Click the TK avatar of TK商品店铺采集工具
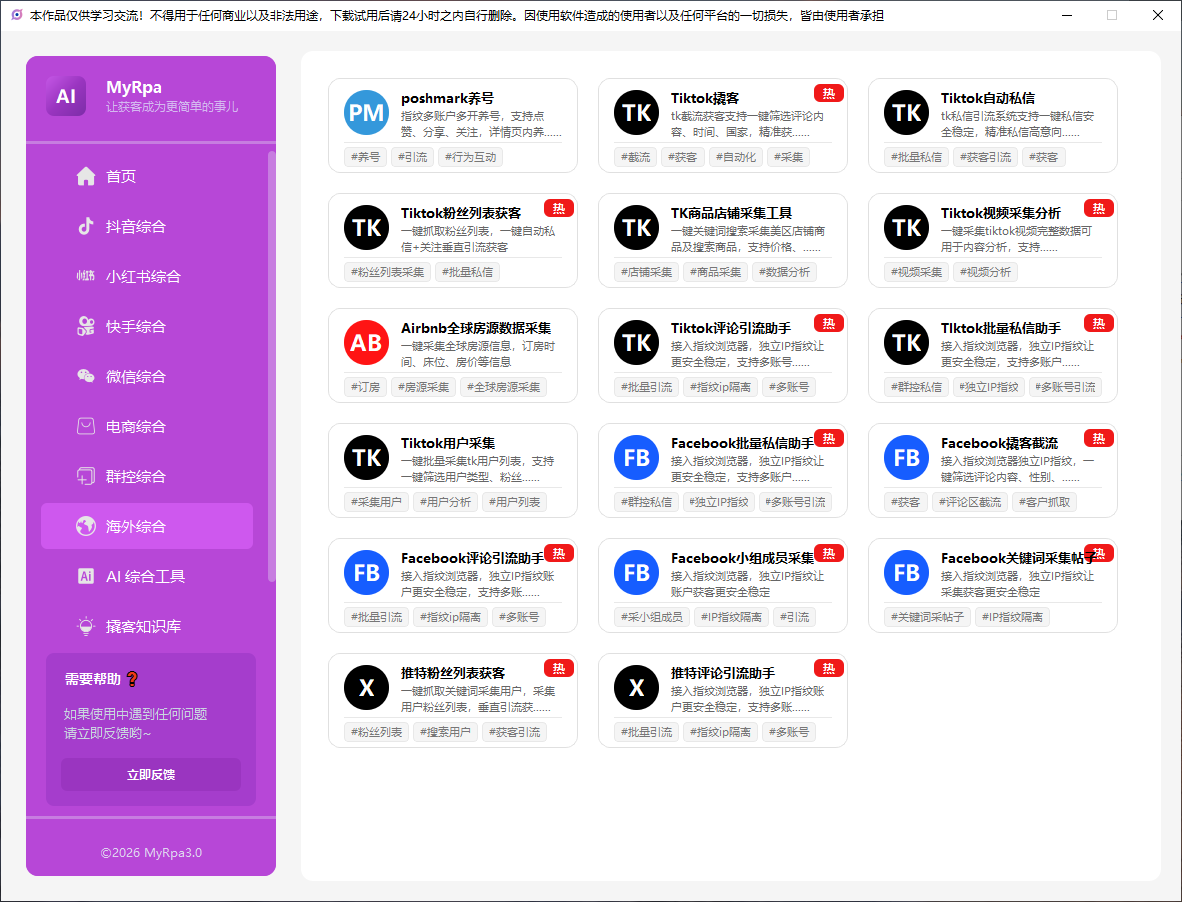This screenshot has width=1182, height=902. (636, 228)
